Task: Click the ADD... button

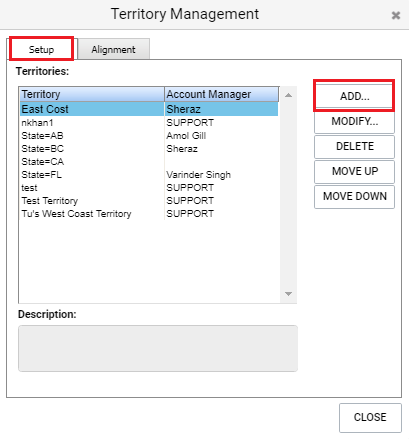Action: [x=354, y=96]
